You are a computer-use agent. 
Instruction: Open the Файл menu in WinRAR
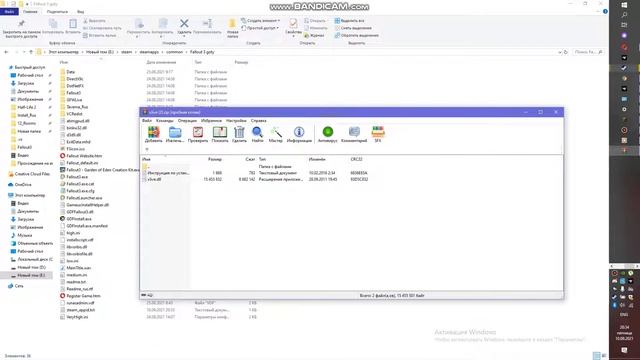[x=147, y=121]
